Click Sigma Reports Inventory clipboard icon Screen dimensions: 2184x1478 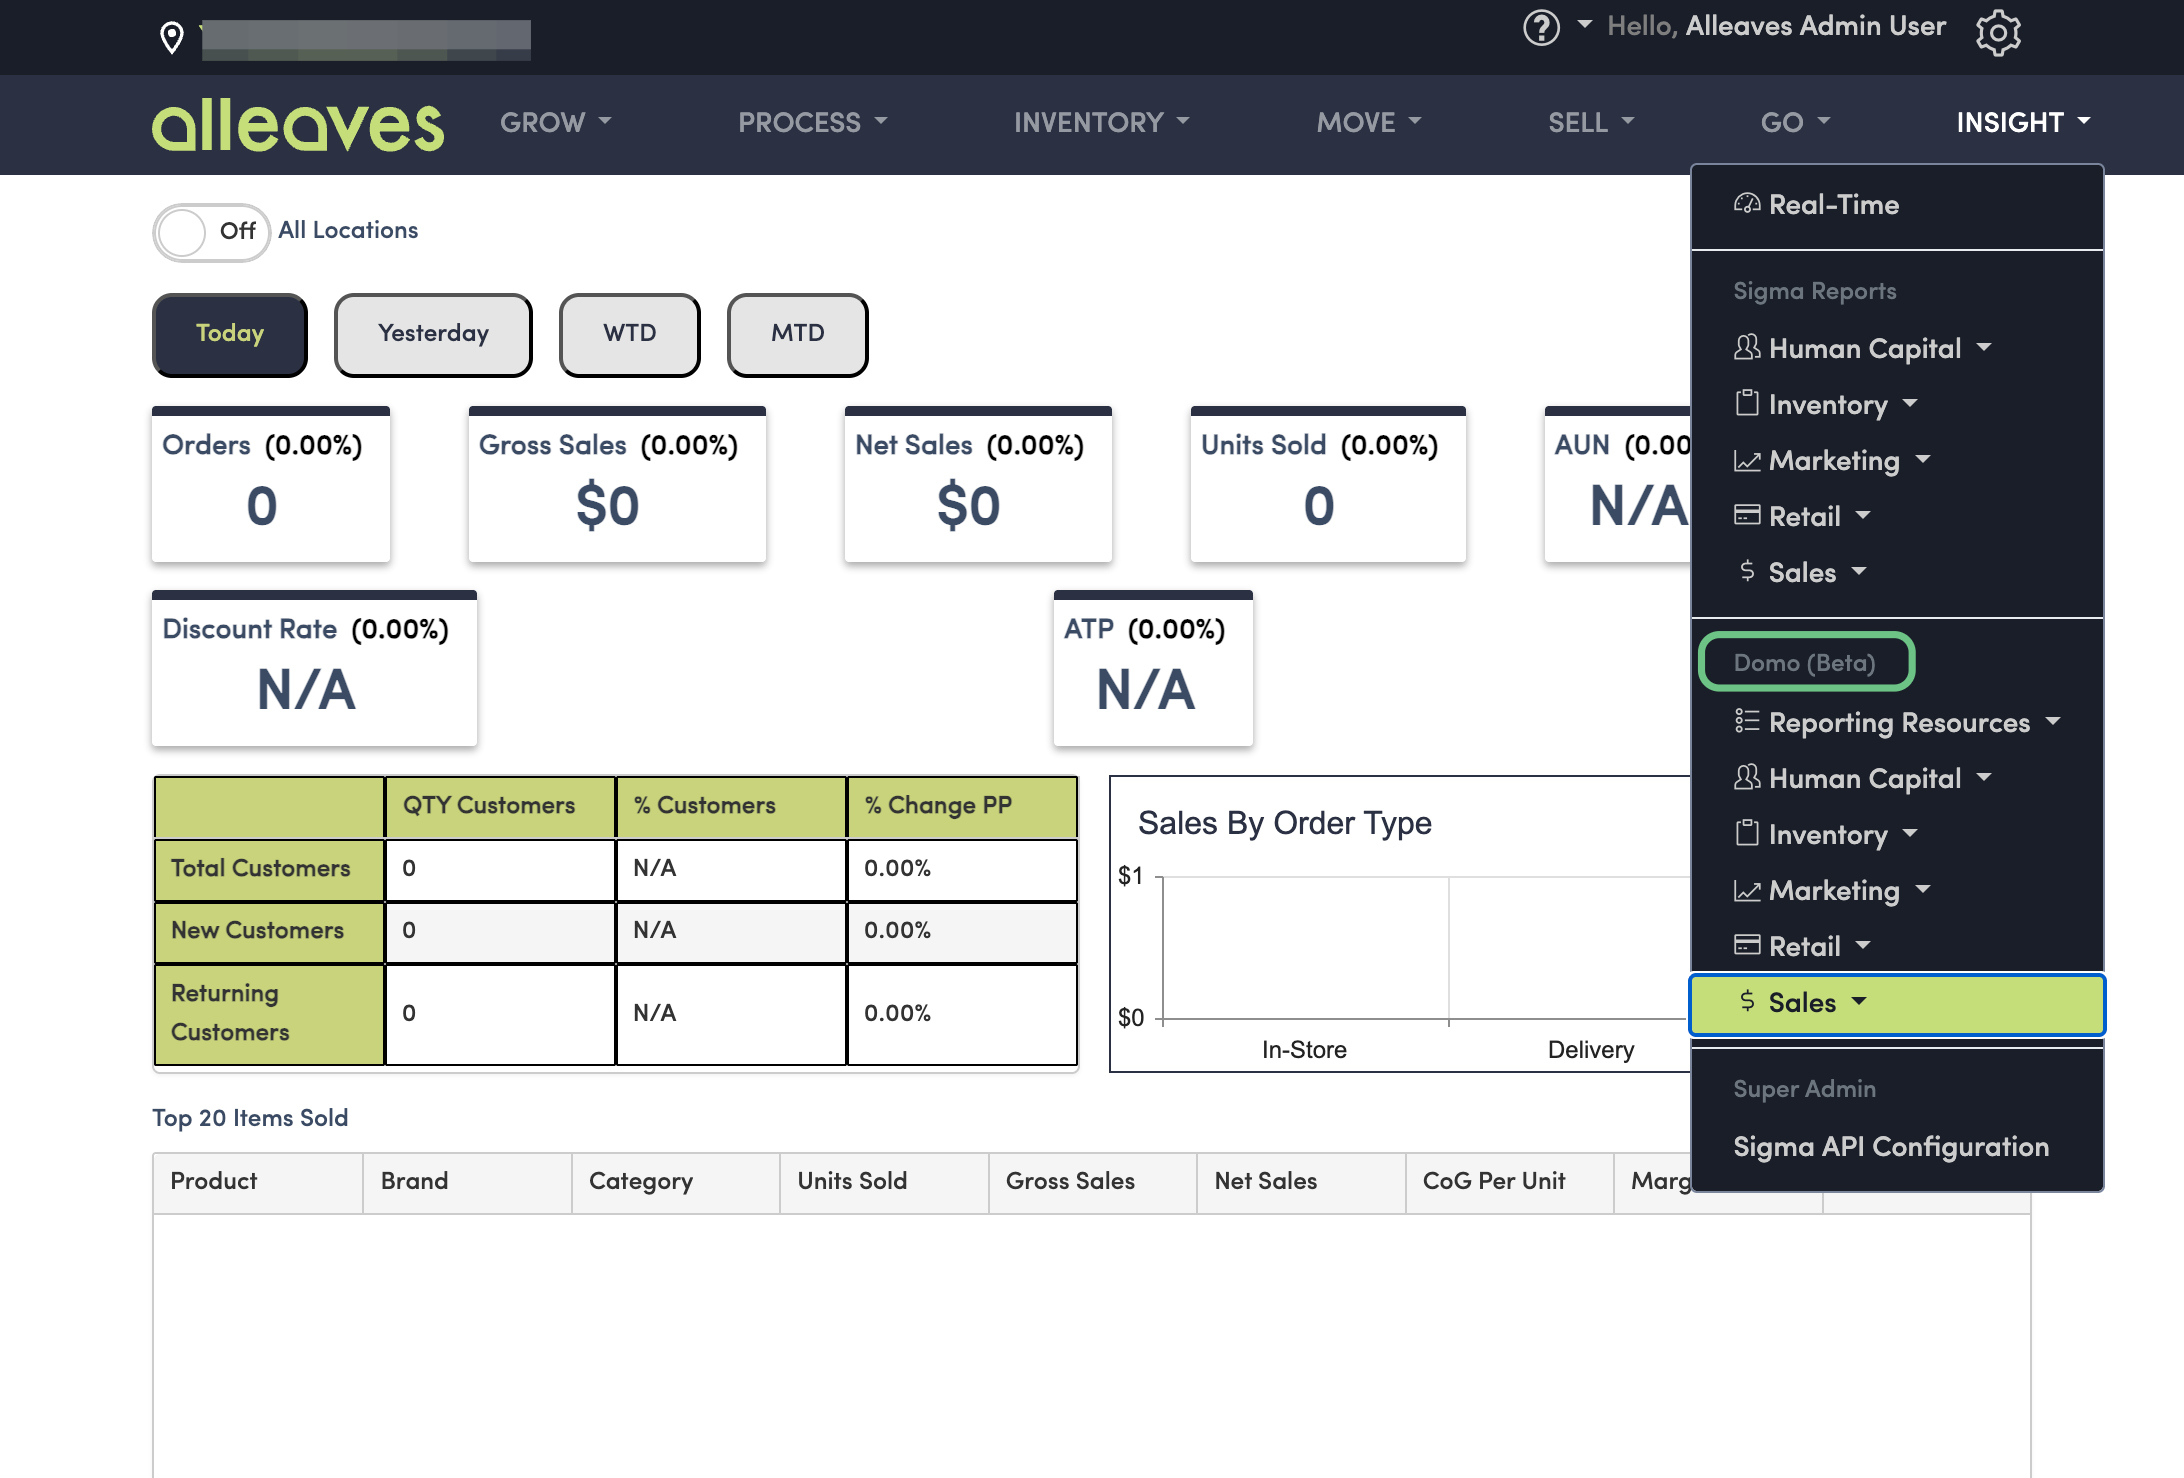1747,404
